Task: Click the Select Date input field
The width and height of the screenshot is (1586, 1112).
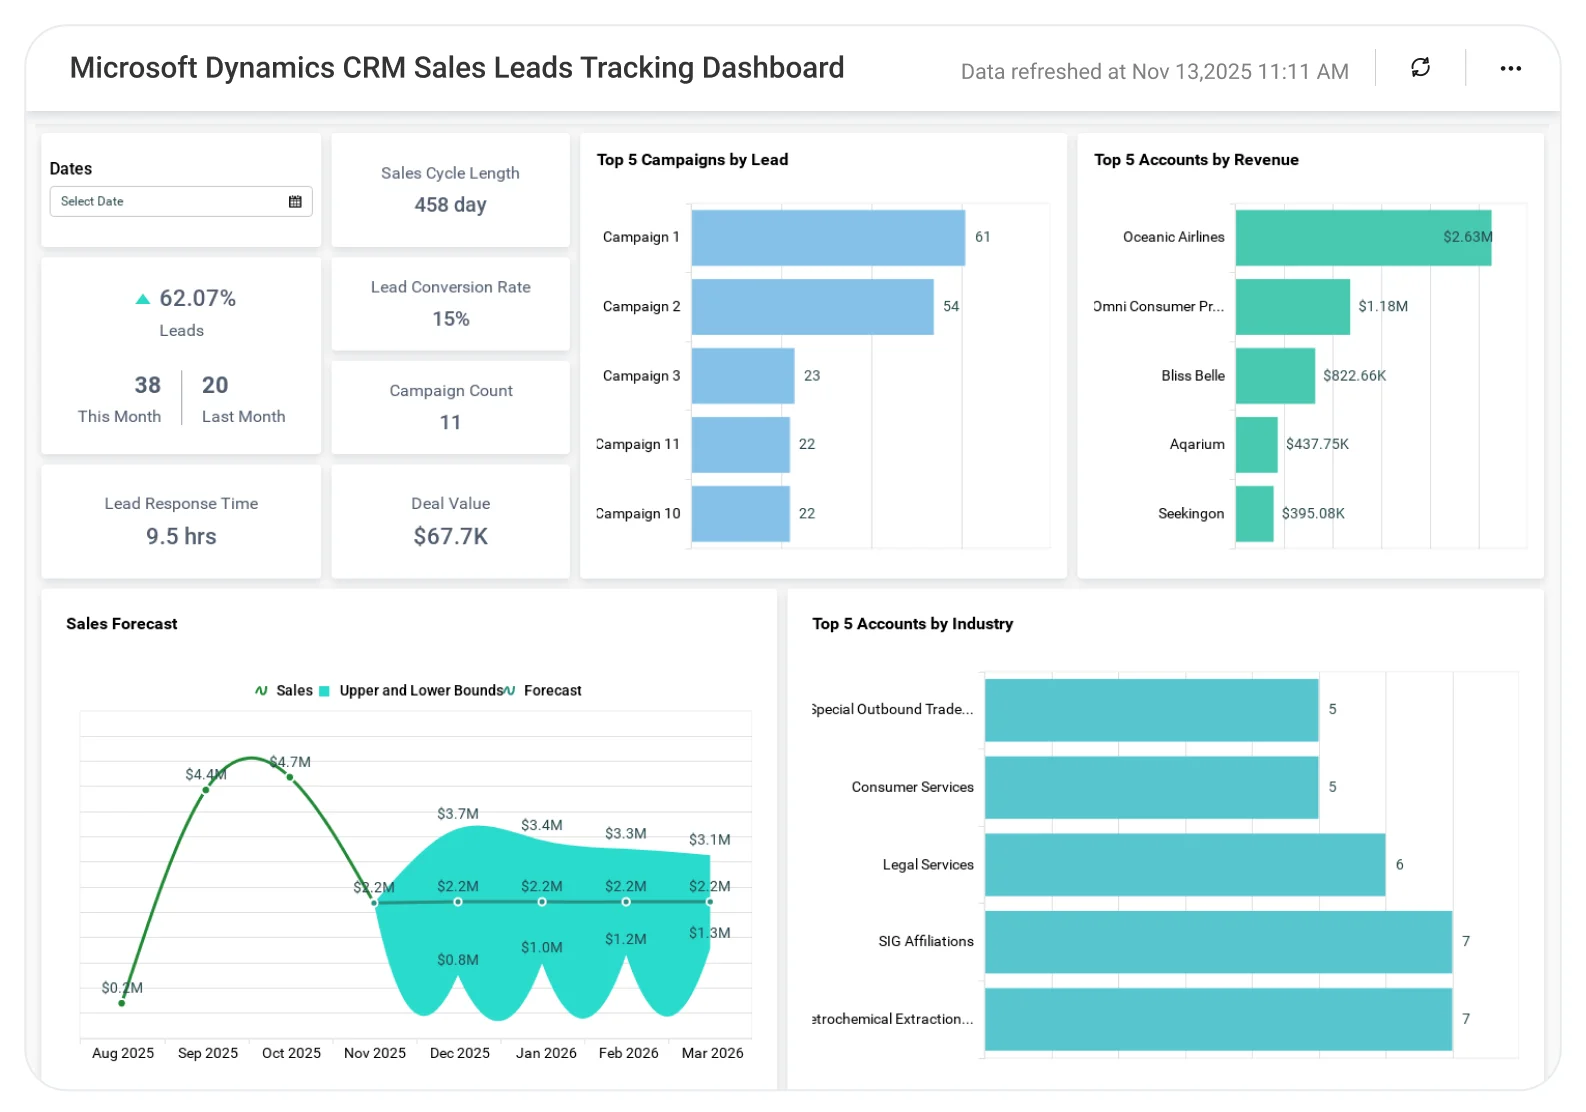Action: point(181,201)
